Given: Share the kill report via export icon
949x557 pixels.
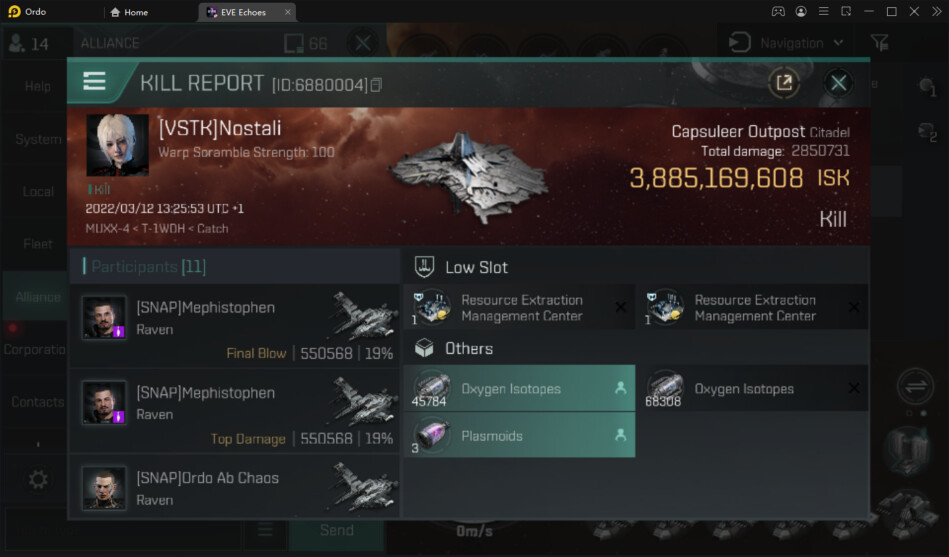Looking at the screenshot, I should click(x=784, y=82).
